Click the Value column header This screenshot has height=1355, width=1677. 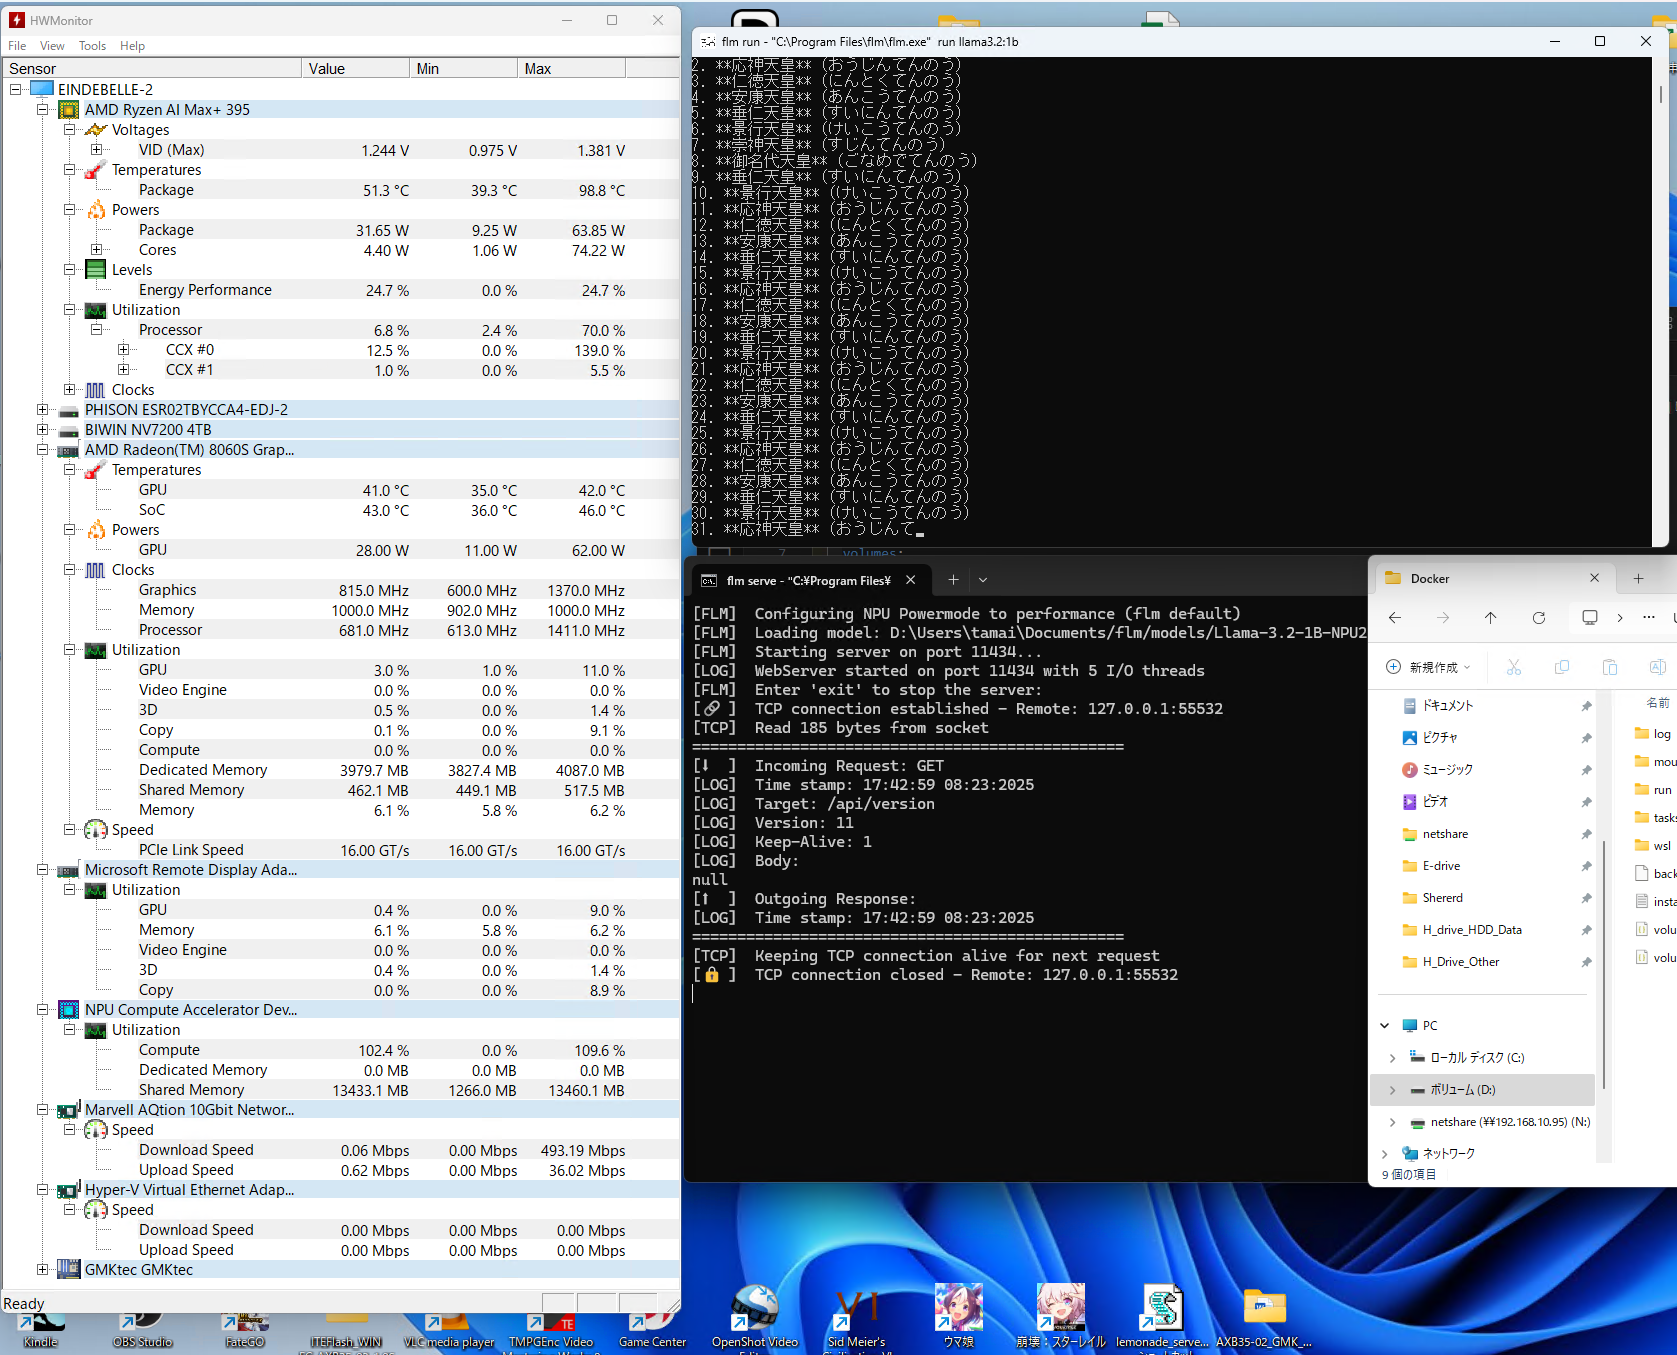(355, 68)
